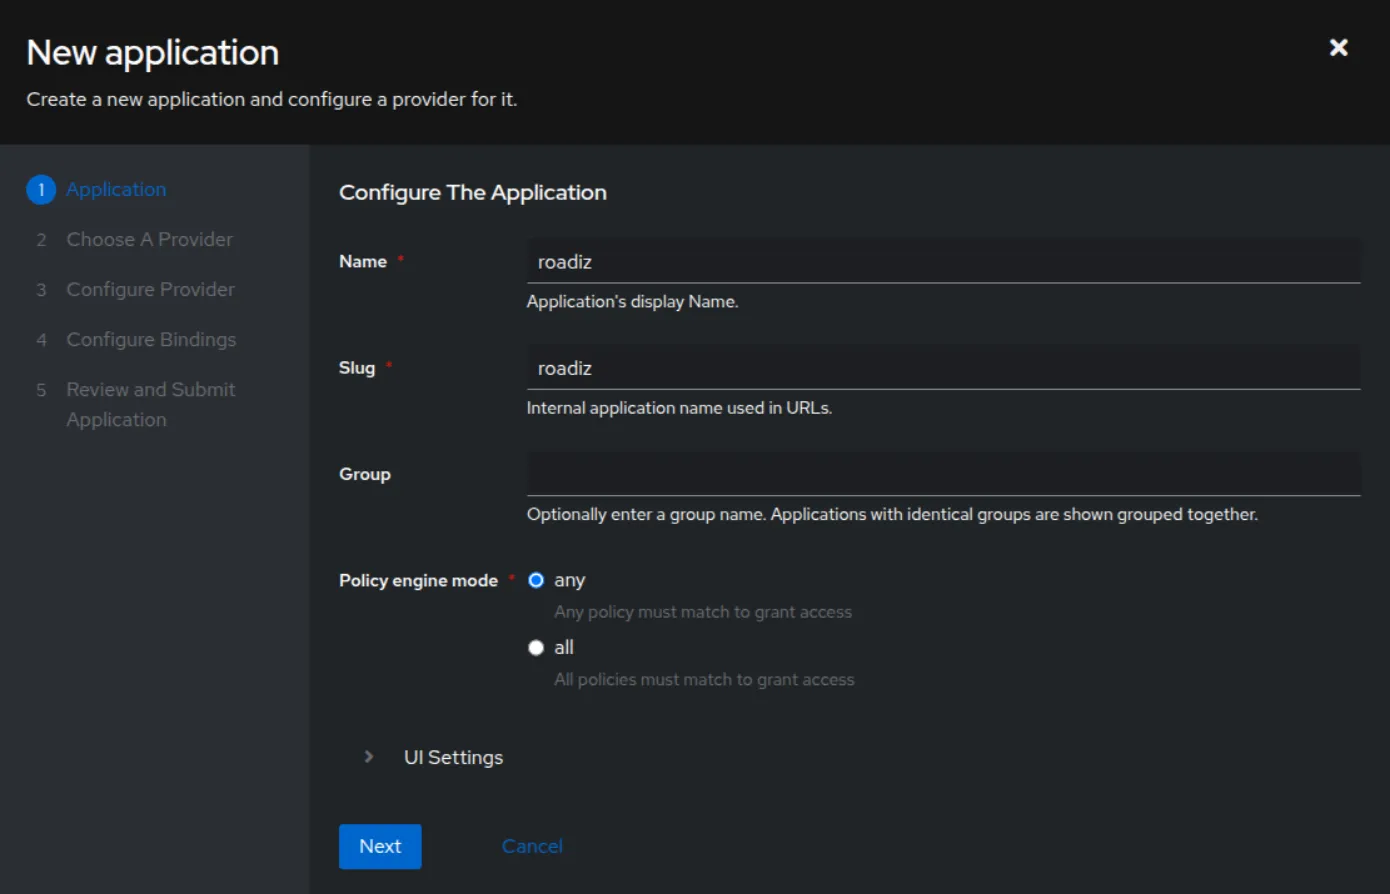Click the Next button
1390x894 pixels.
380,846
